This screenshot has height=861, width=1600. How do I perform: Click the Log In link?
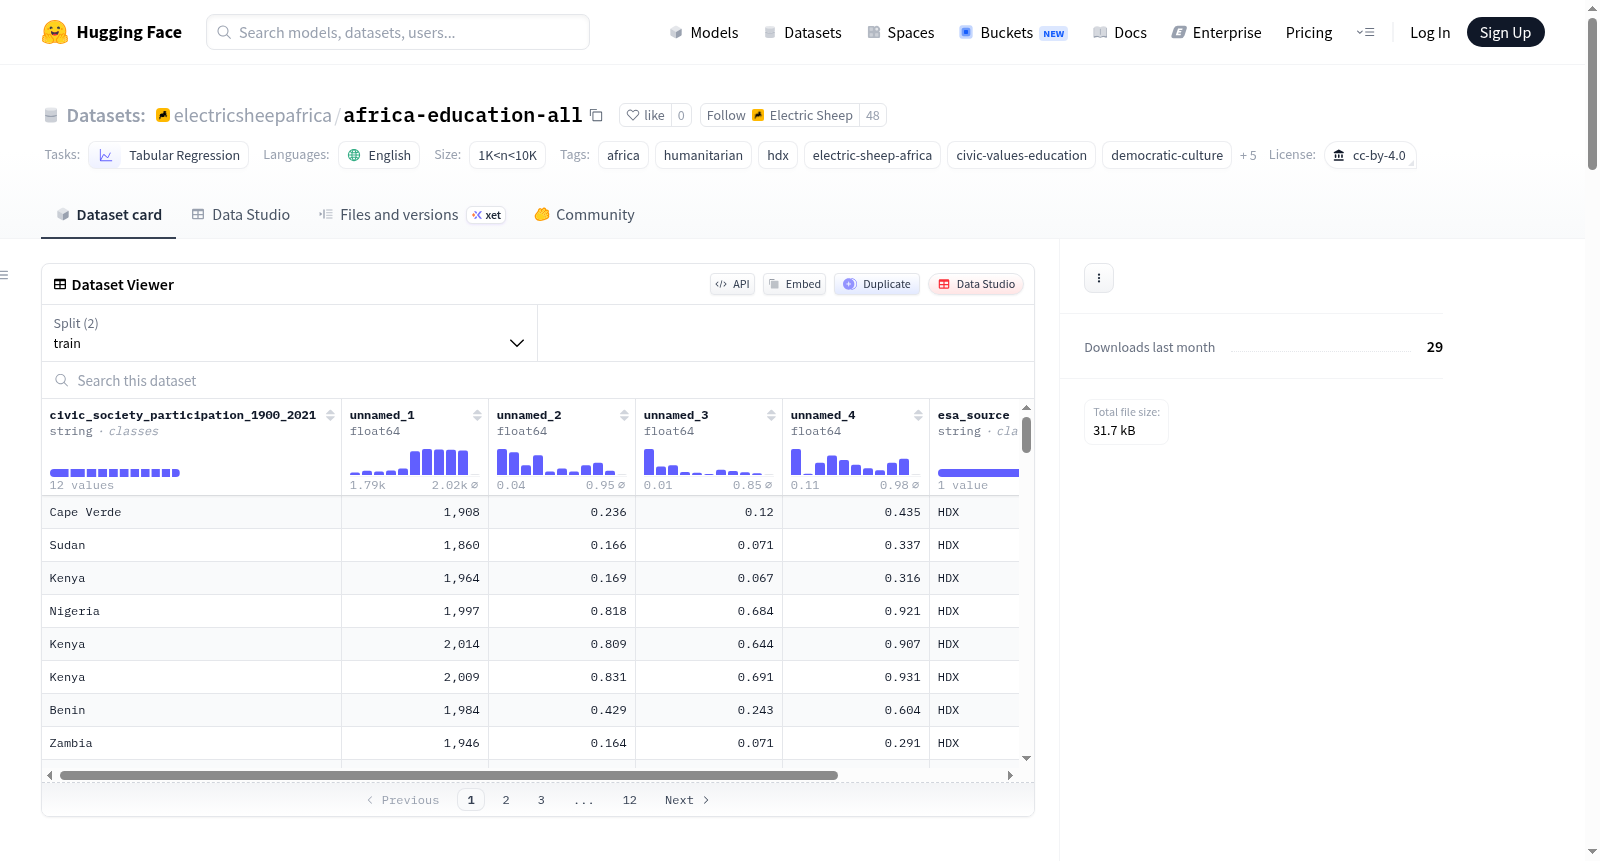pyautogui.click(x=1430, y=32)
